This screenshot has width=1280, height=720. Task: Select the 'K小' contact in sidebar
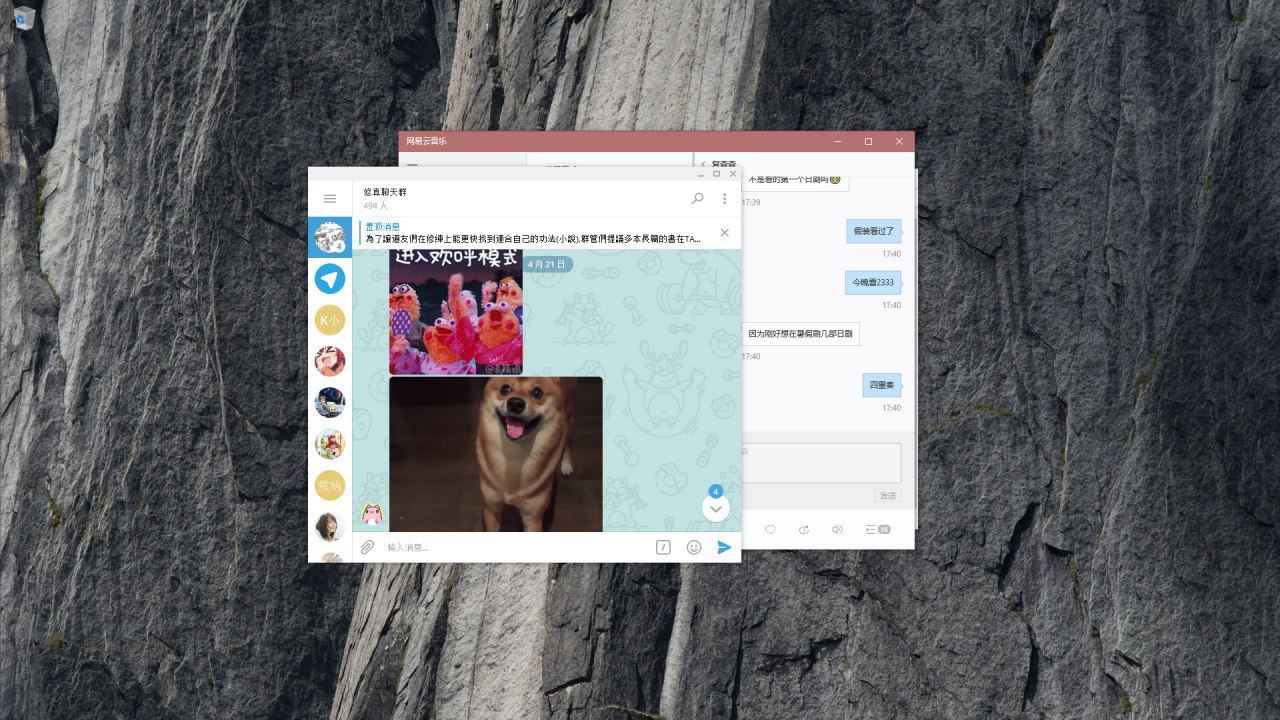[x=330, y=320]
